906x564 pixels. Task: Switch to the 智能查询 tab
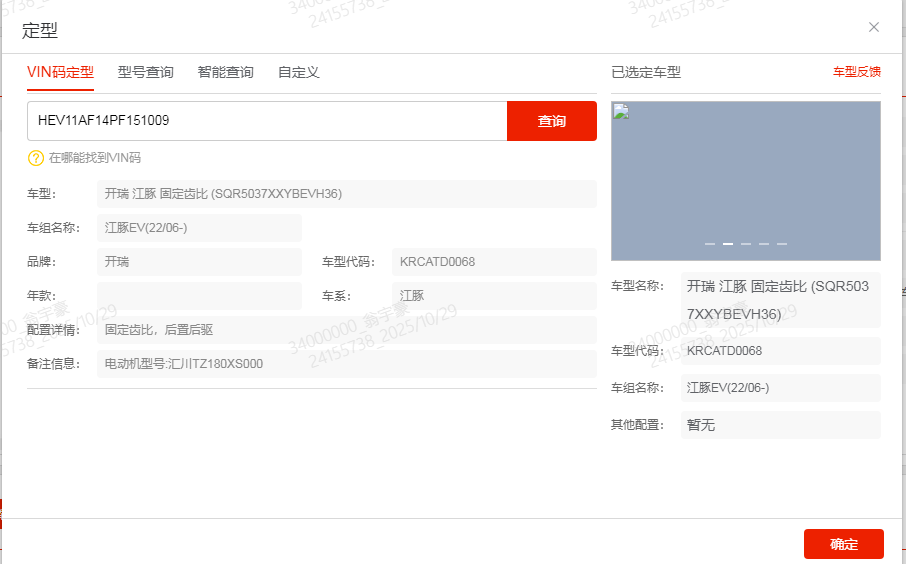coord(225,72)
